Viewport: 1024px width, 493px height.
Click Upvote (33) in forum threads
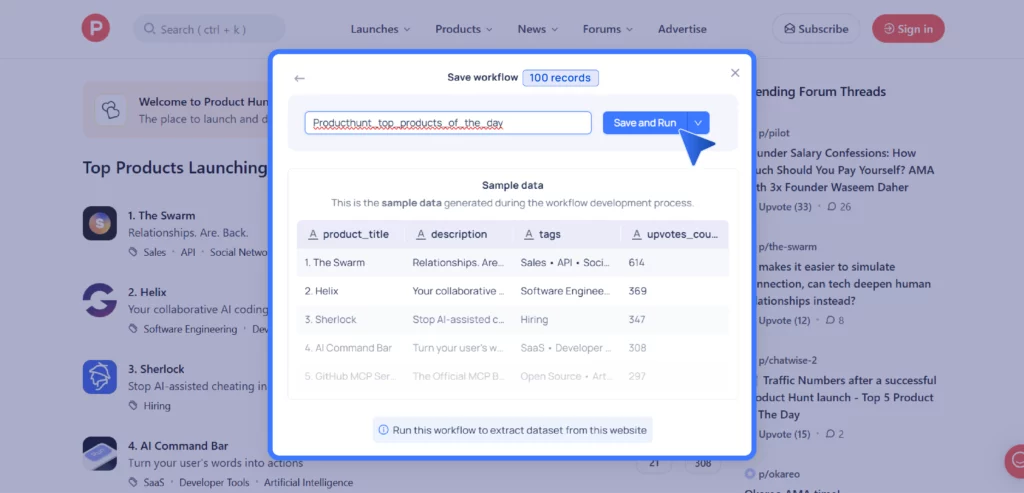click(x=784, y=207)
